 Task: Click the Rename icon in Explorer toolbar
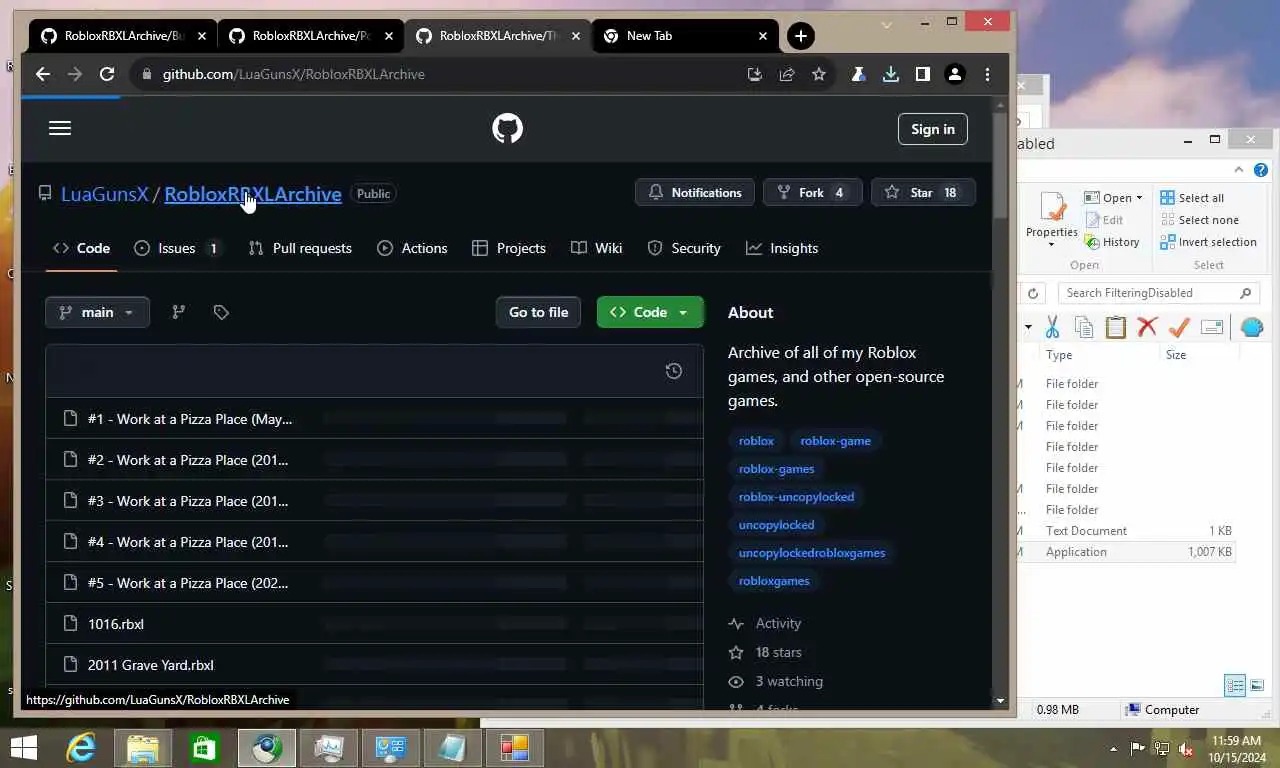1212,327
